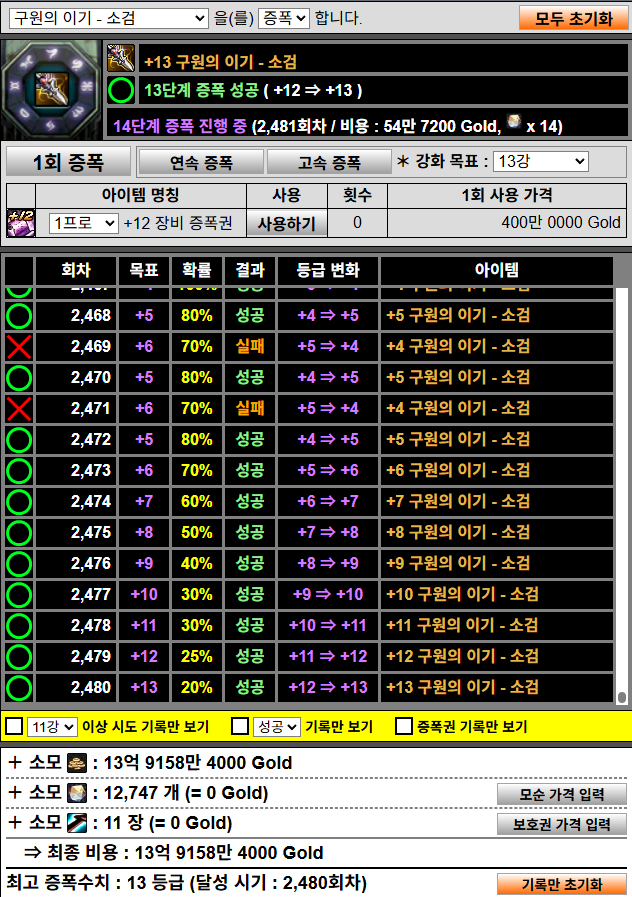Enable the 이상 시도 기록만 보기 checkbox

pos(14,727)
